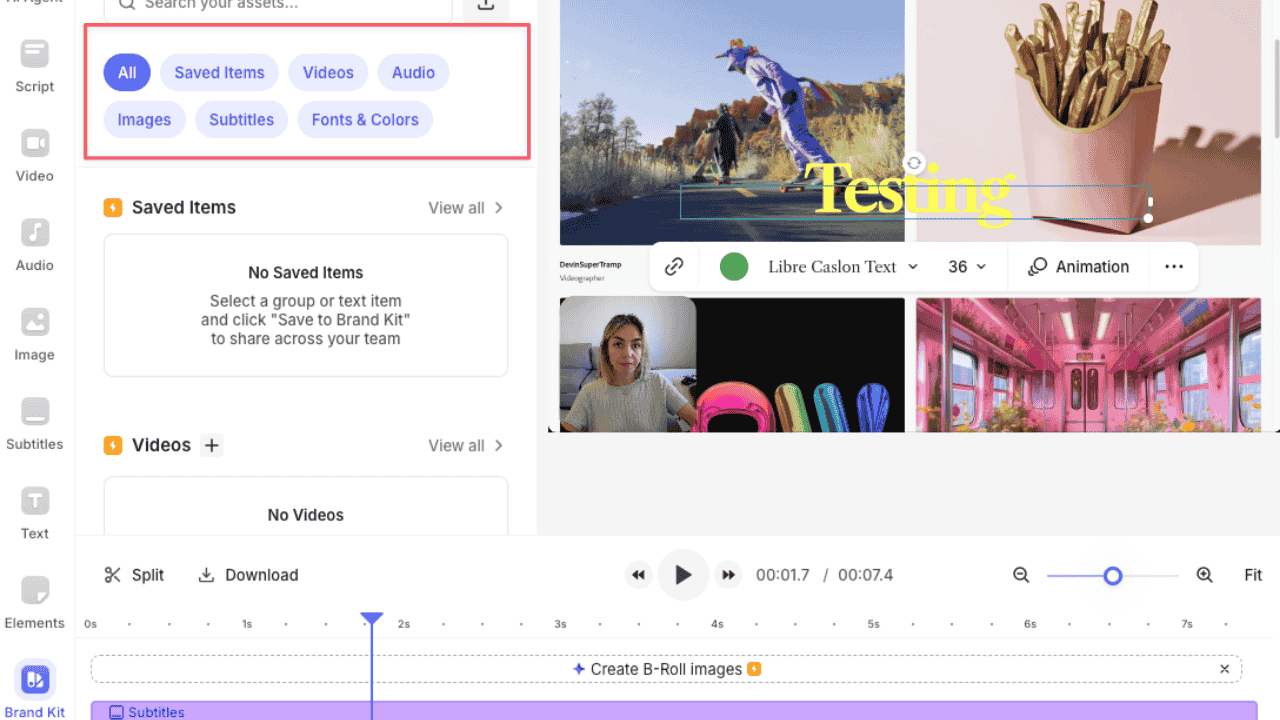
Task: Click the link icon in the text toolbar
Action: (x=674, y=266)
